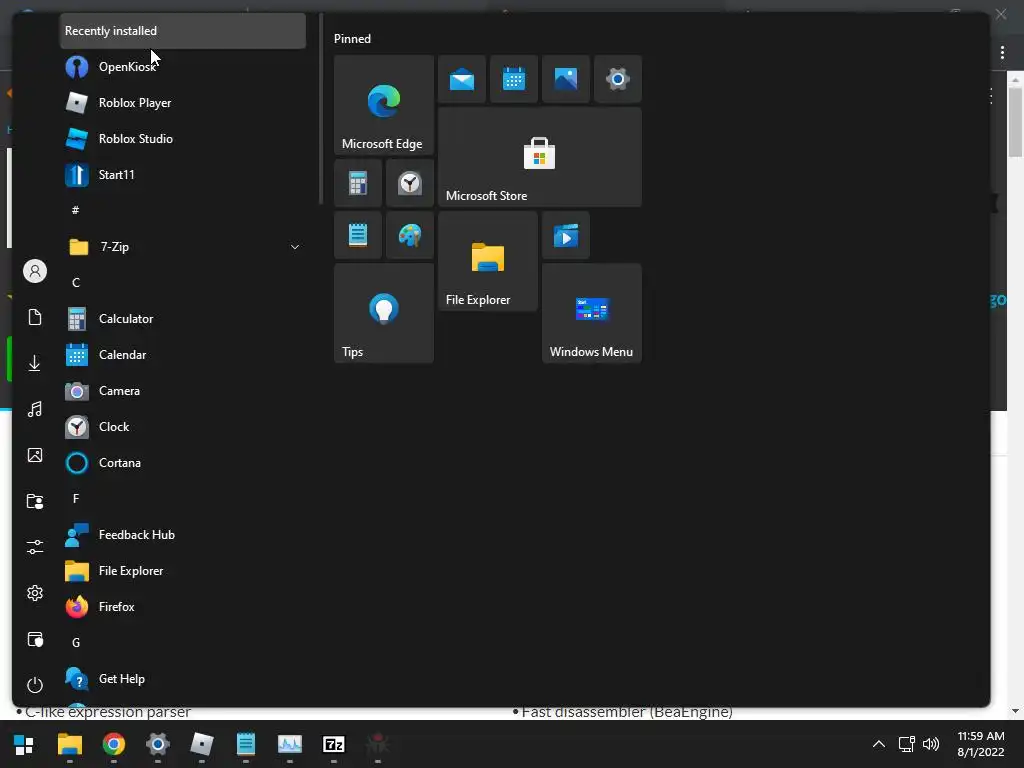Open Downloads shortcut in sidebar
Image resolution: width=1024 pixels, height=768 pixels.
pyautogui.click(x=35, y=363)
